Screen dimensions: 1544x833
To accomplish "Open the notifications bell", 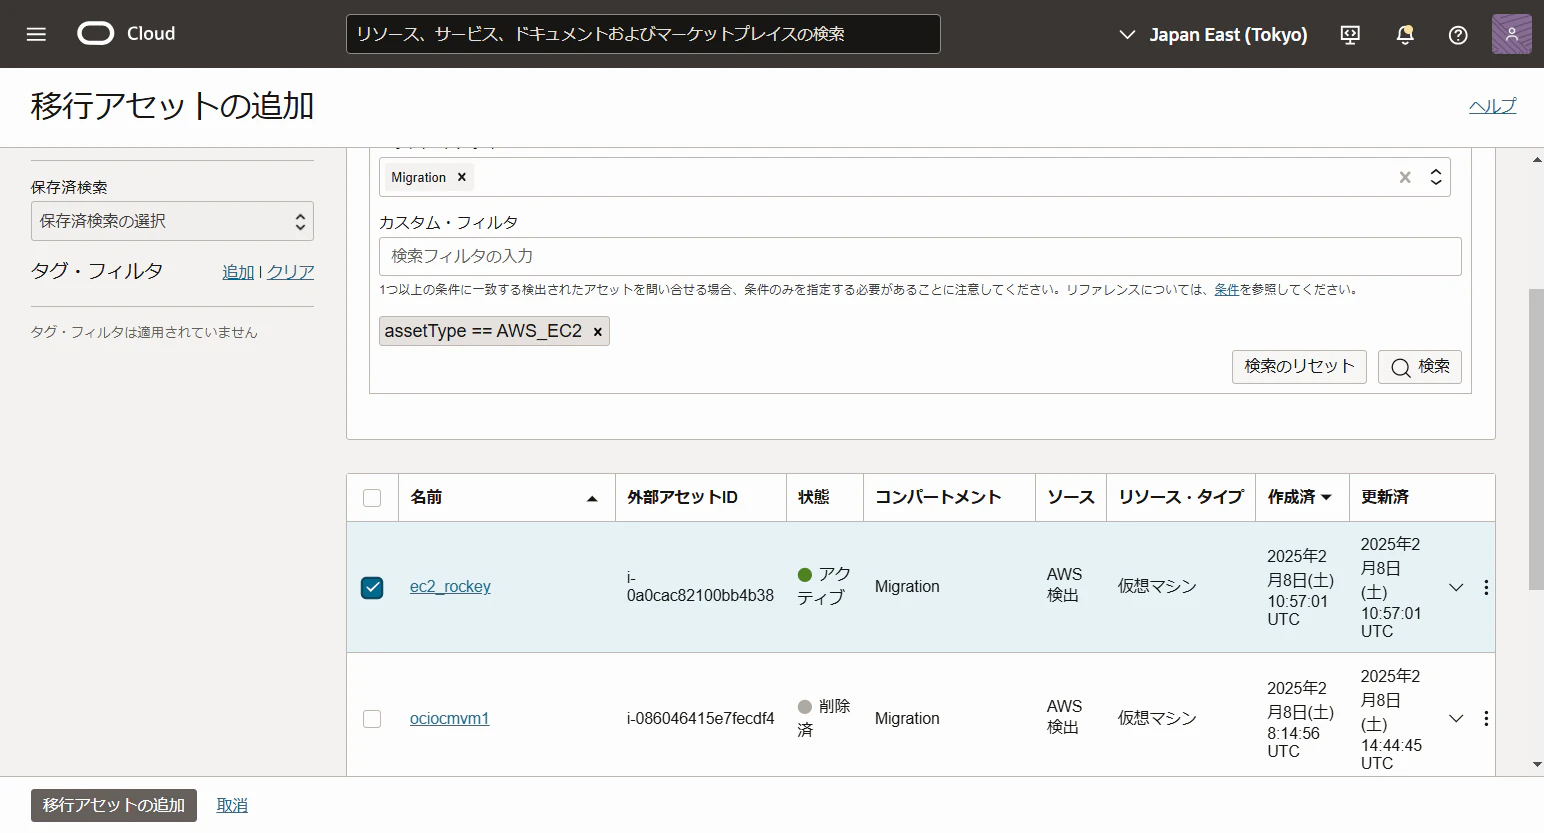I will (x=1405, y=35).
